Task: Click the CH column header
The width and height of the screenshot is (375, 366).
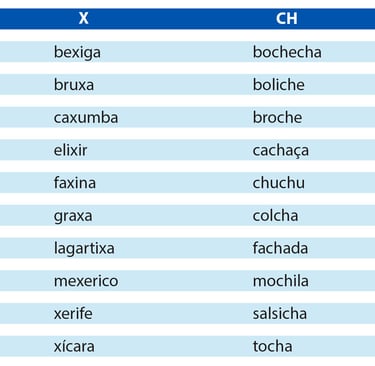Action: point(287,18)
